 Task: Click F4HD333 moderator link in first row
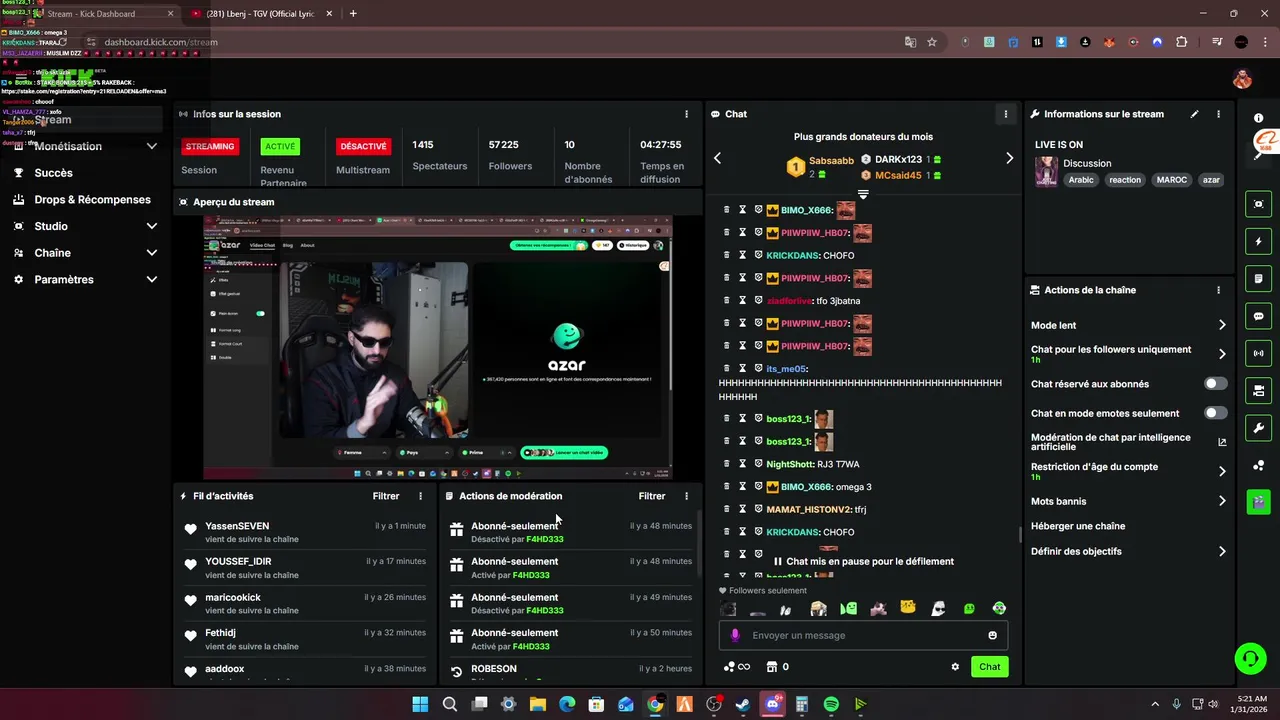pos(545,539)
